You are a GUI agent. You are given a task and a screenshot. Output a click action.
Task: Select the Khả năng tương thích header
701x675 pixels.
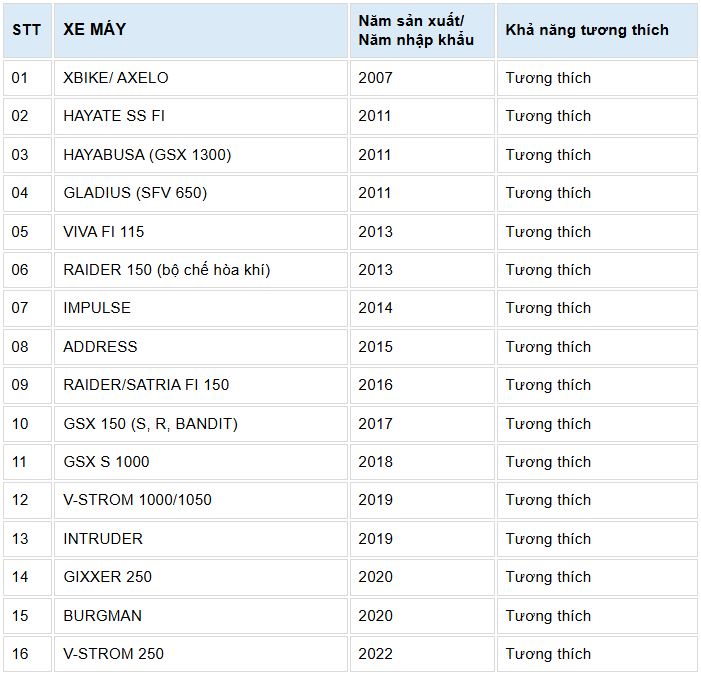(x=597, y=30)
